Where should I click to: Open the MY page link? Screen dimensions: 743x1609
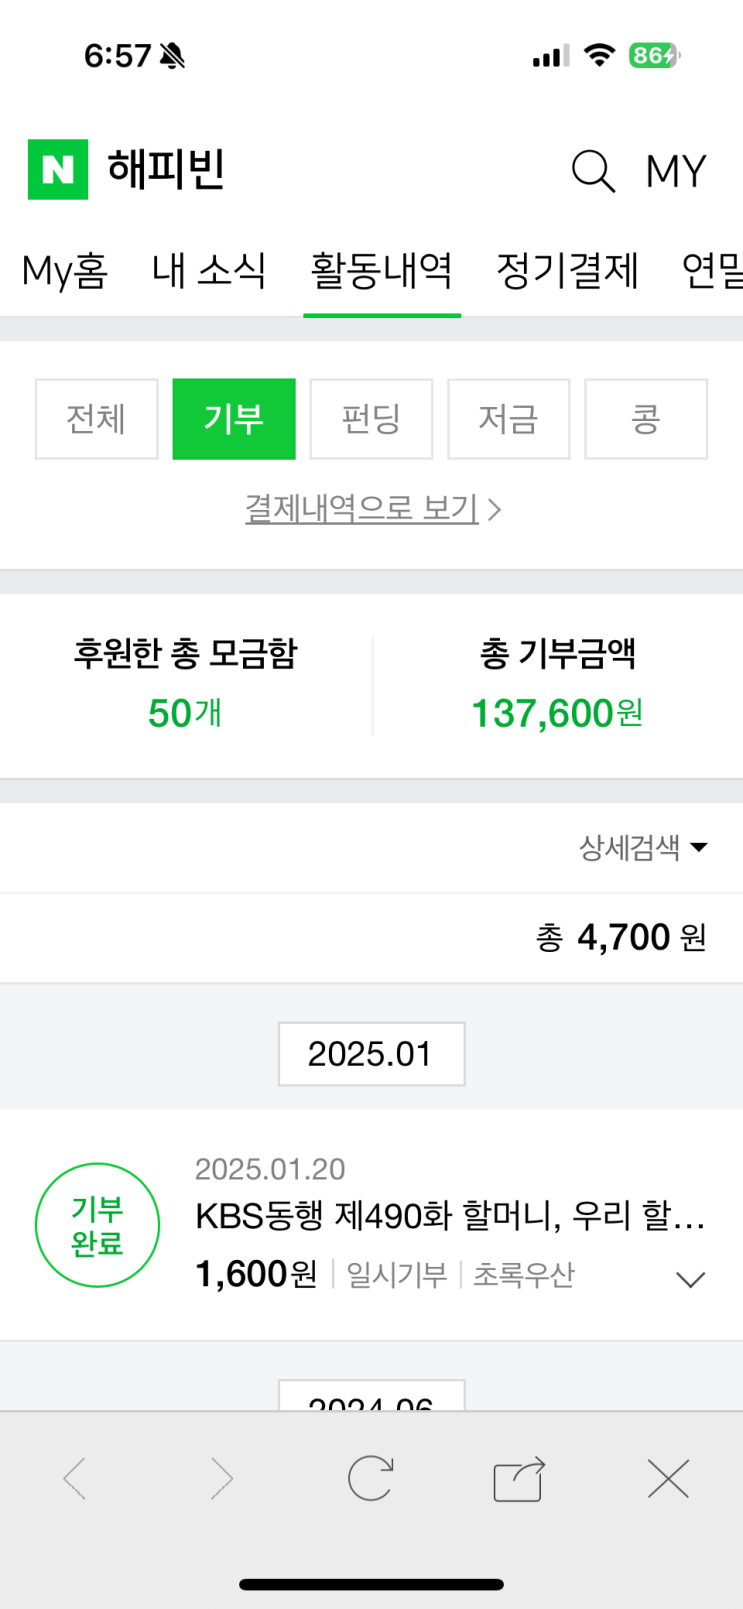coord(676,171)
